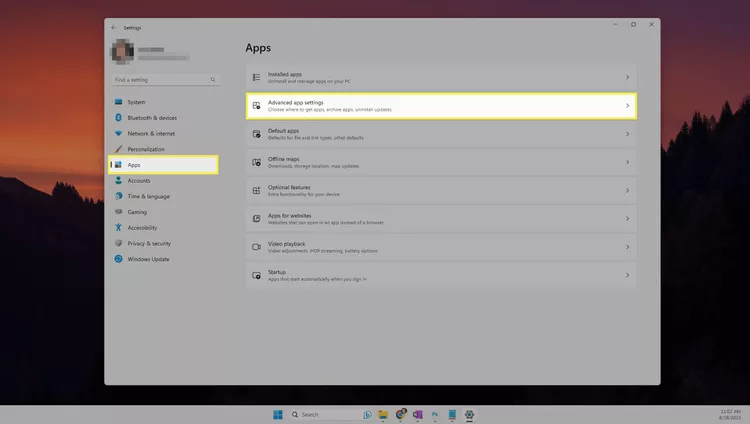Select Apps in the sidebar
Screen dimensions: 750x424
pos(164,165)
